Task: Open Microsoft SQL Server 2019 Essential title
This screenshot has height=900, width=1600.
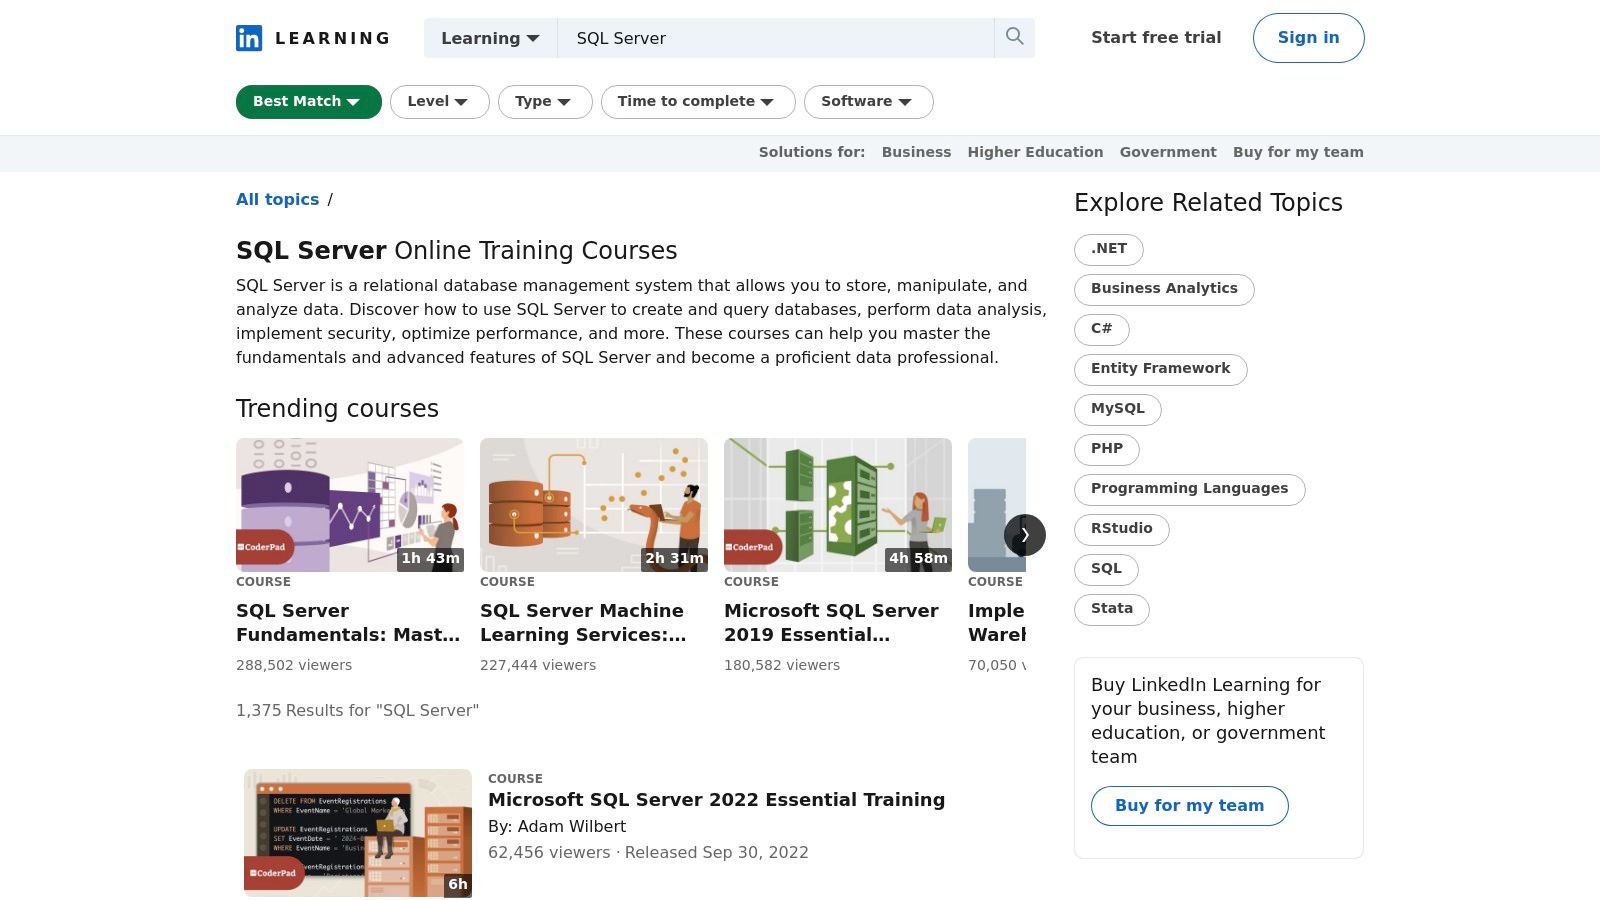Action: click(x=832, y=623)
